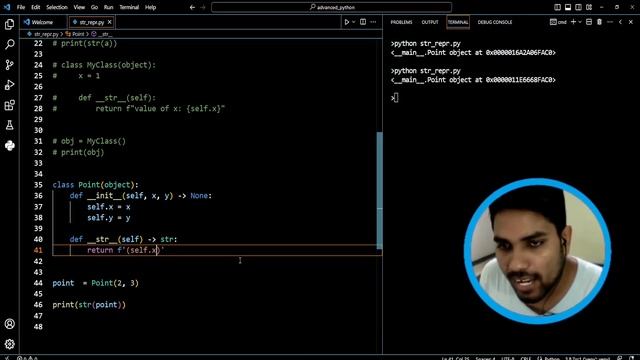Open the Python extension view
Viewport: 640px width, 360px height.
[x=9, y=146]
